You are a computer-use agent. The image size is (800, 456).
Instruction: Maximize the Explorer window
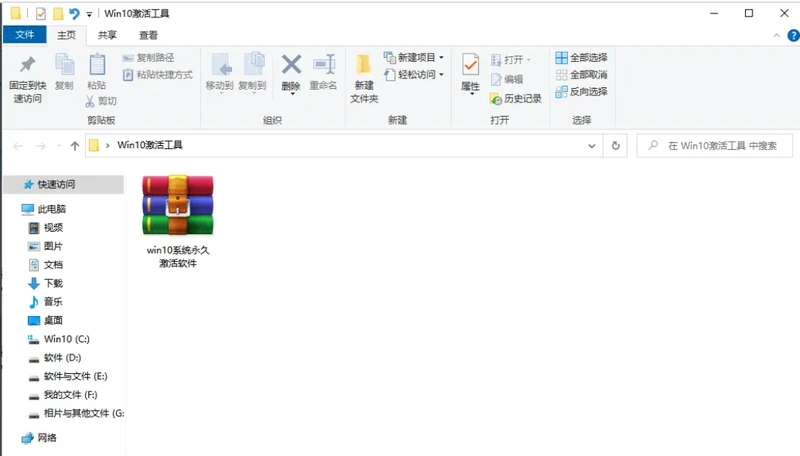[749, 13]
